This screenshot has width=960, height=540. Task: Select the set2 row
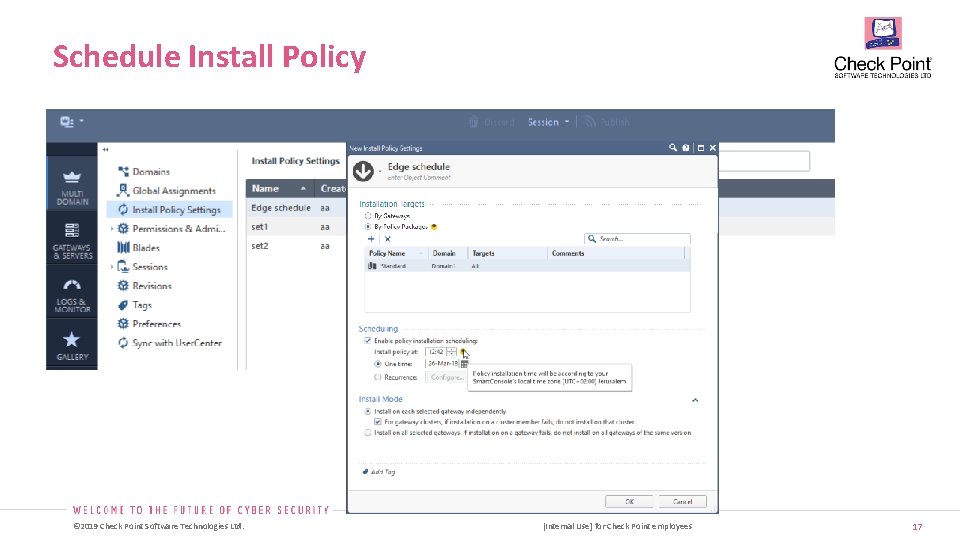[296, 246]
